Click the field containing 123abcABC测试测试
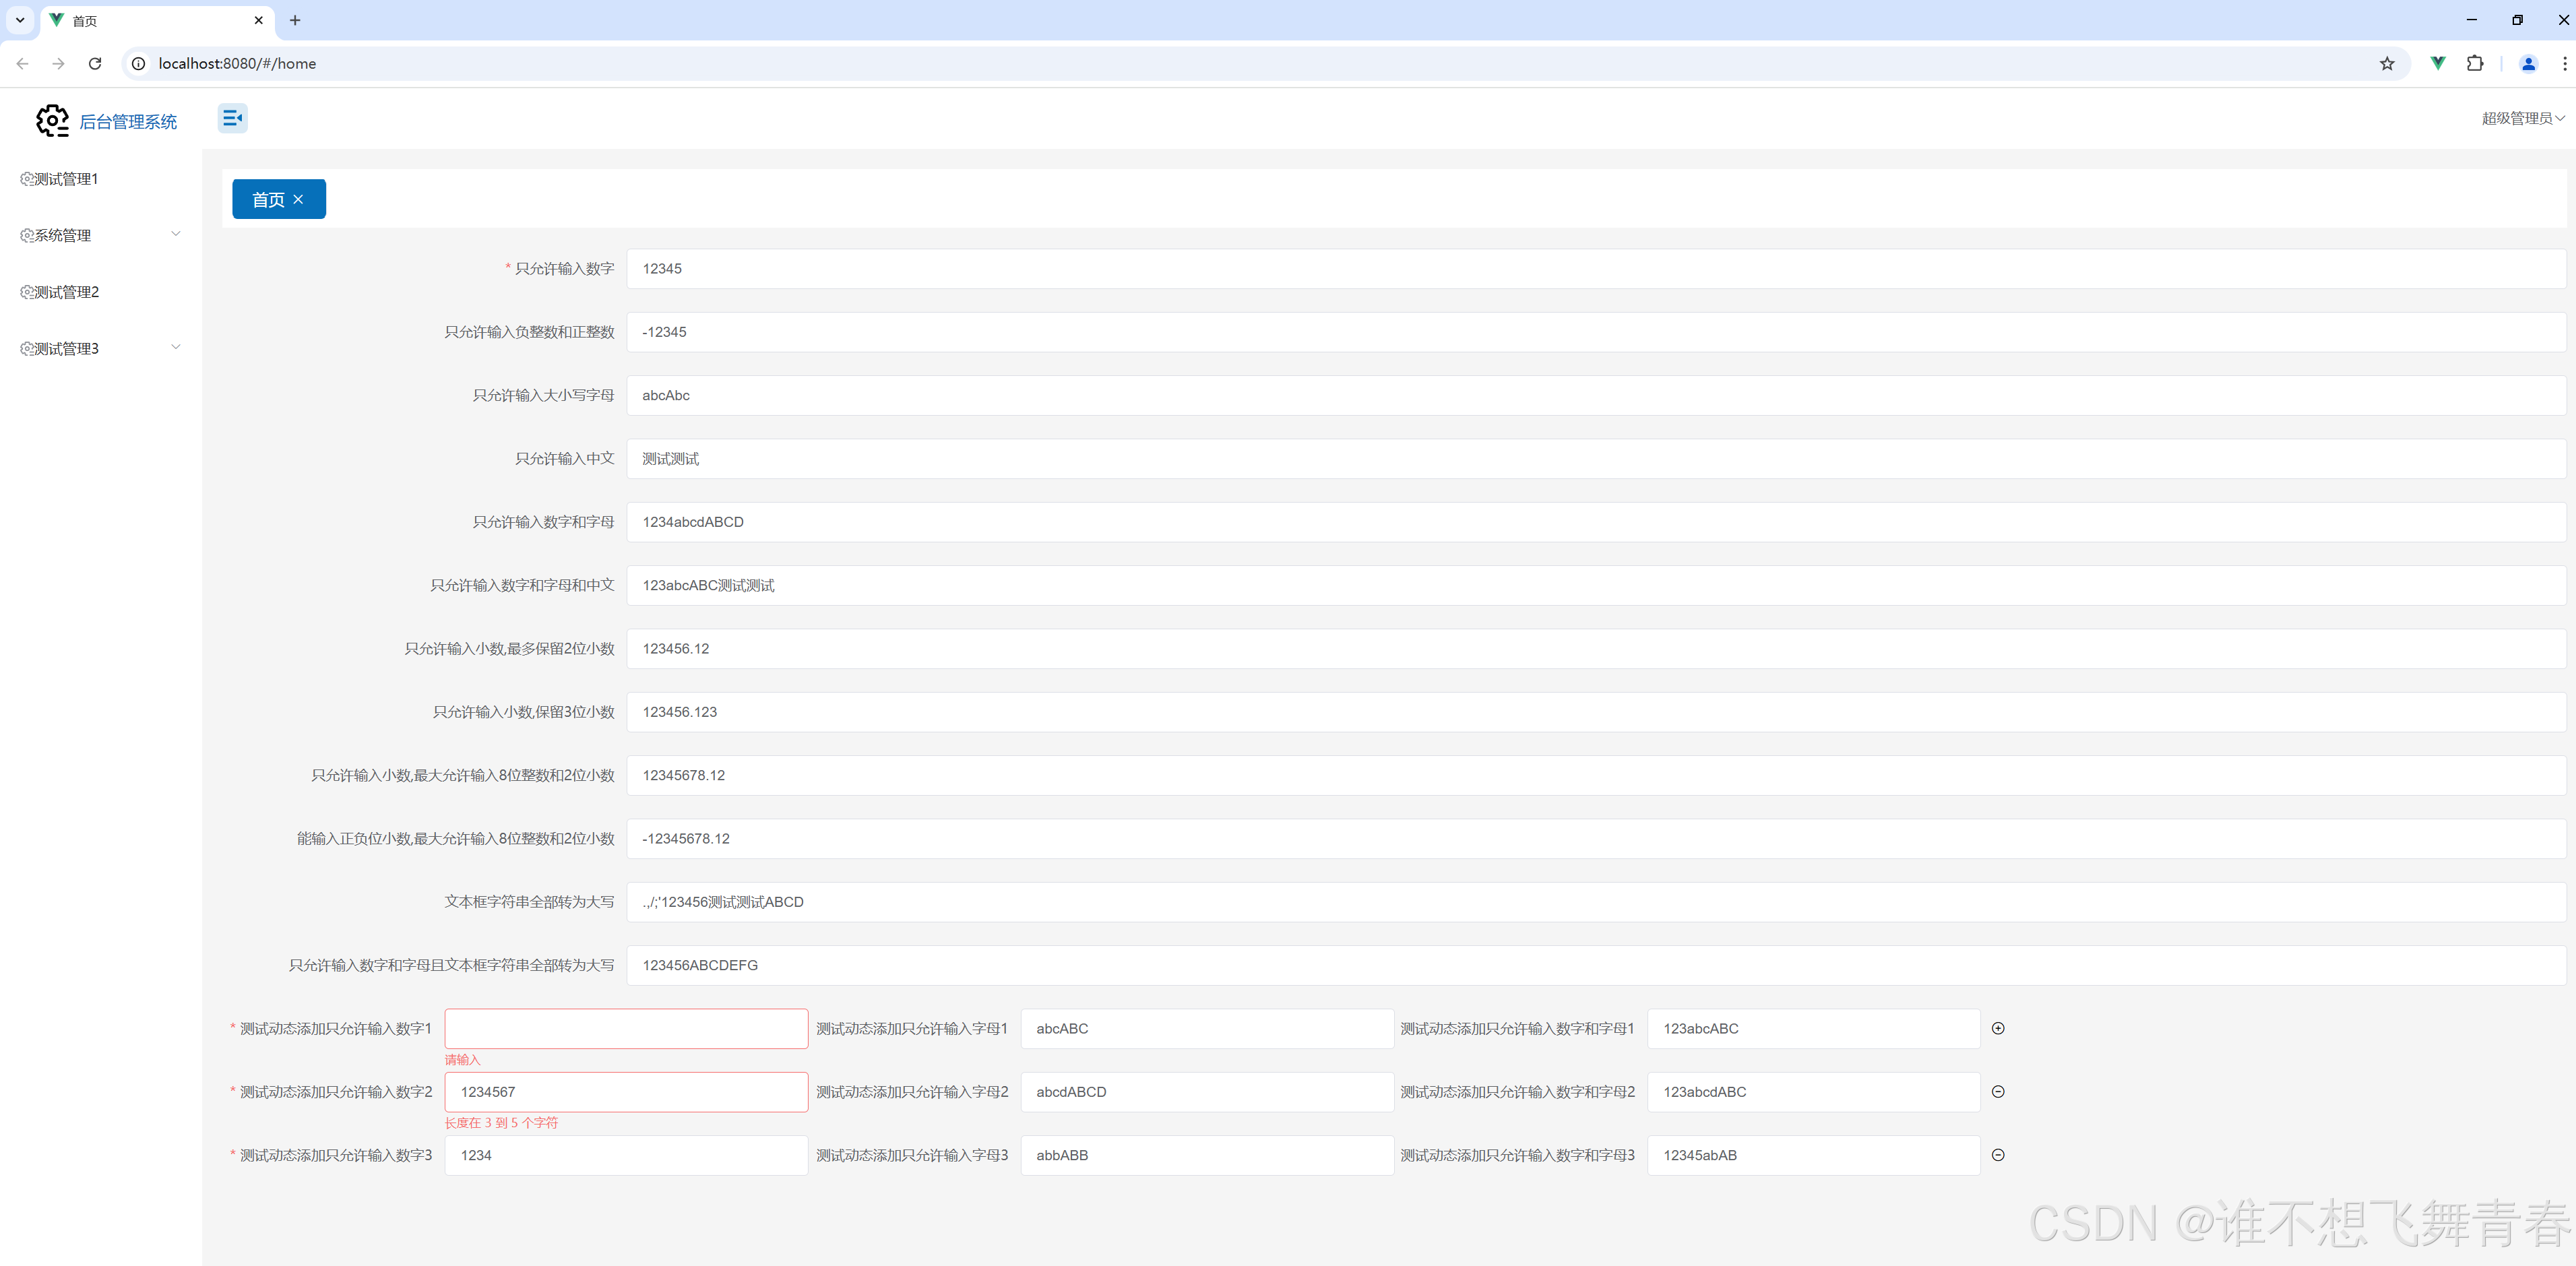This screenshot has height=1266, width=2576. (1596, 585)
